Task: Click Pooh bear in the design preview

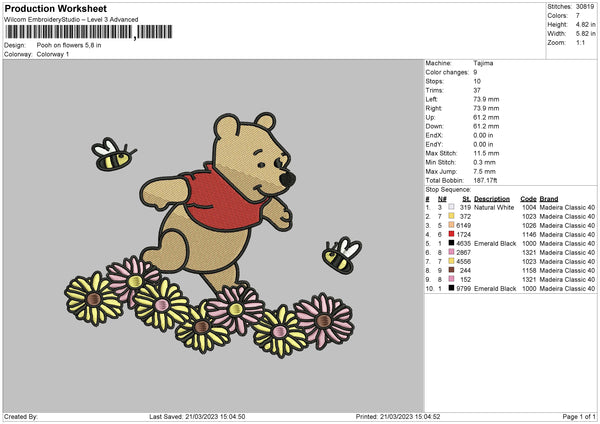Action: coord(218,205)
